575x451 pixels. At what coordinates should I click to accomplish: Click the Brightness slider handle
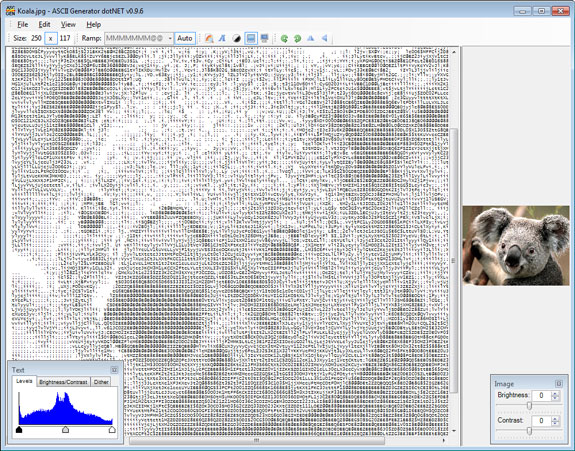[529, 405]
